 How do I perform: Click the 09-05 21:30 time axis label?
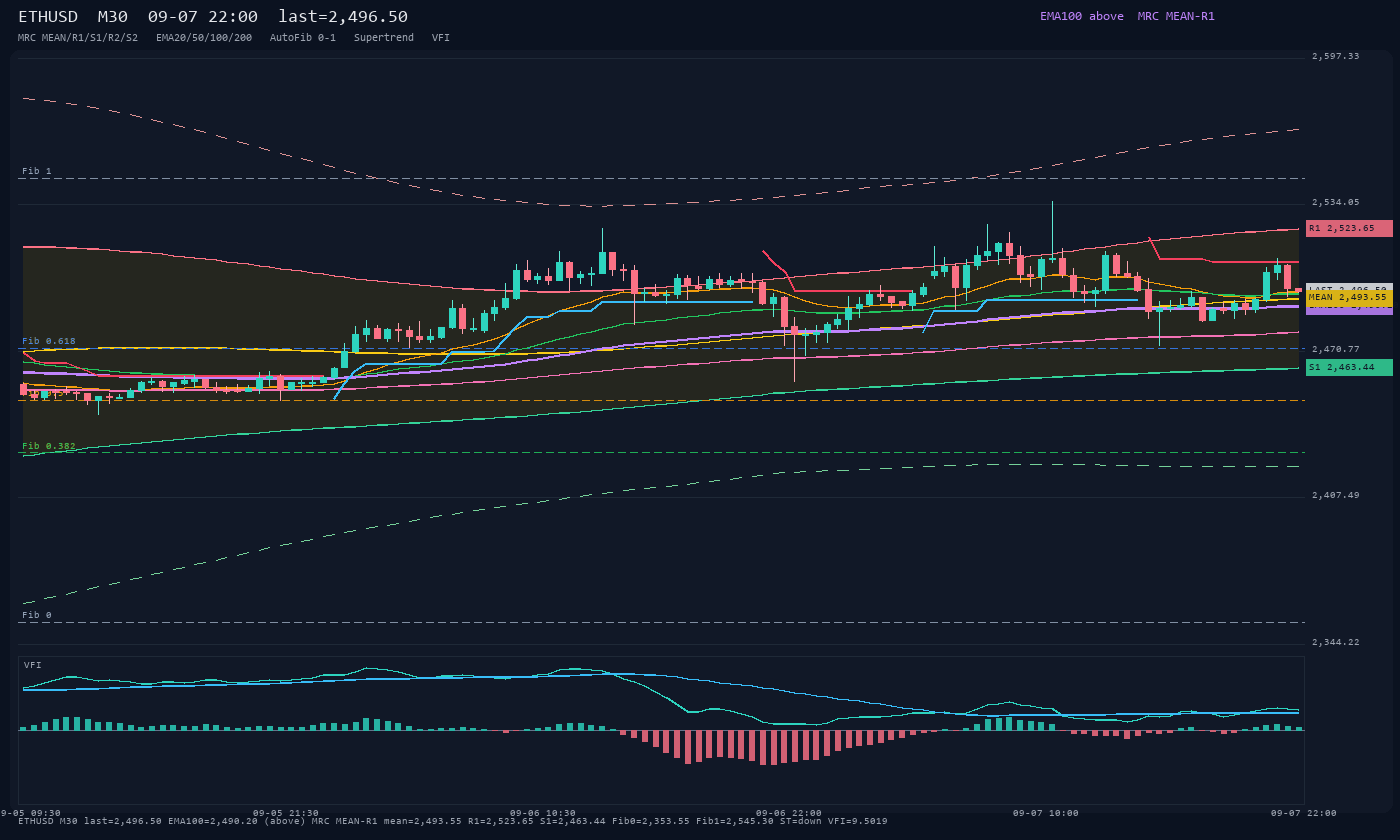(x=286, y=813)
